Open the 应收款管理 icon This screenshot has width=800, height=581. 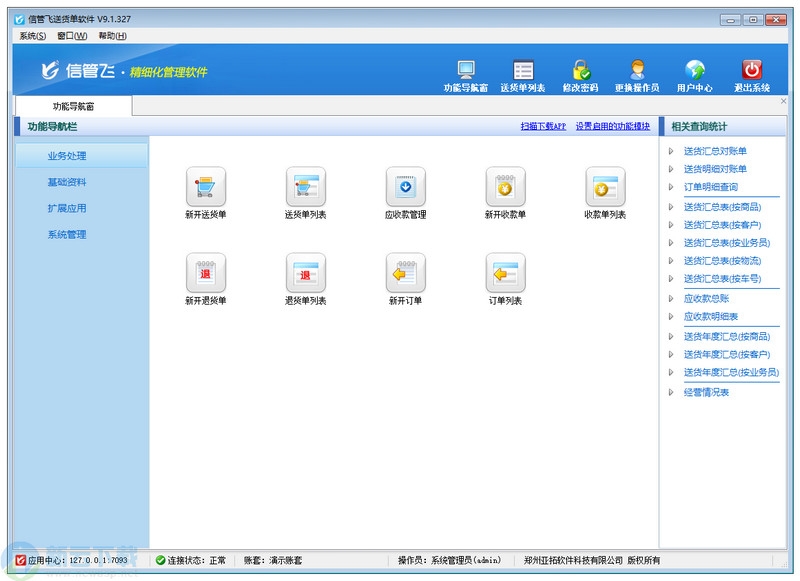pyautogui.click(x=405, y=187)
